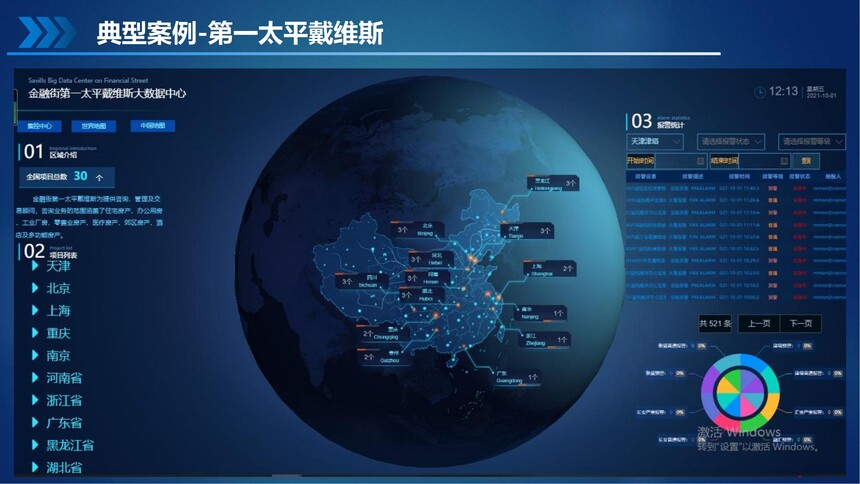The height and width of the screenshot is (484, 860).
Task: Click the Guangdong 1个 map label
Action: (518, 378)
